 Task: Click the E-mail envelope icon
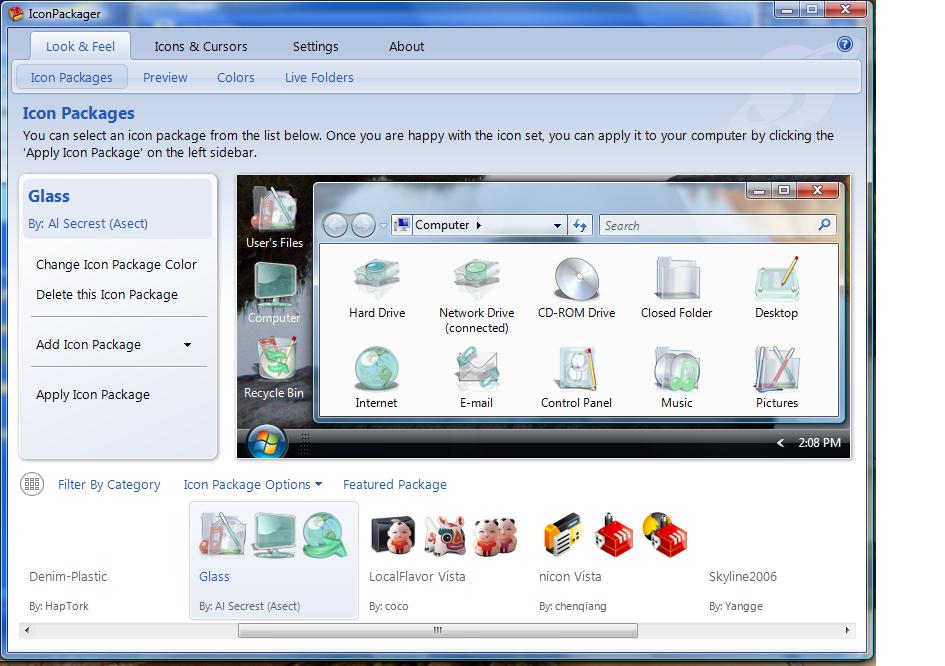(x=477, y=368)
